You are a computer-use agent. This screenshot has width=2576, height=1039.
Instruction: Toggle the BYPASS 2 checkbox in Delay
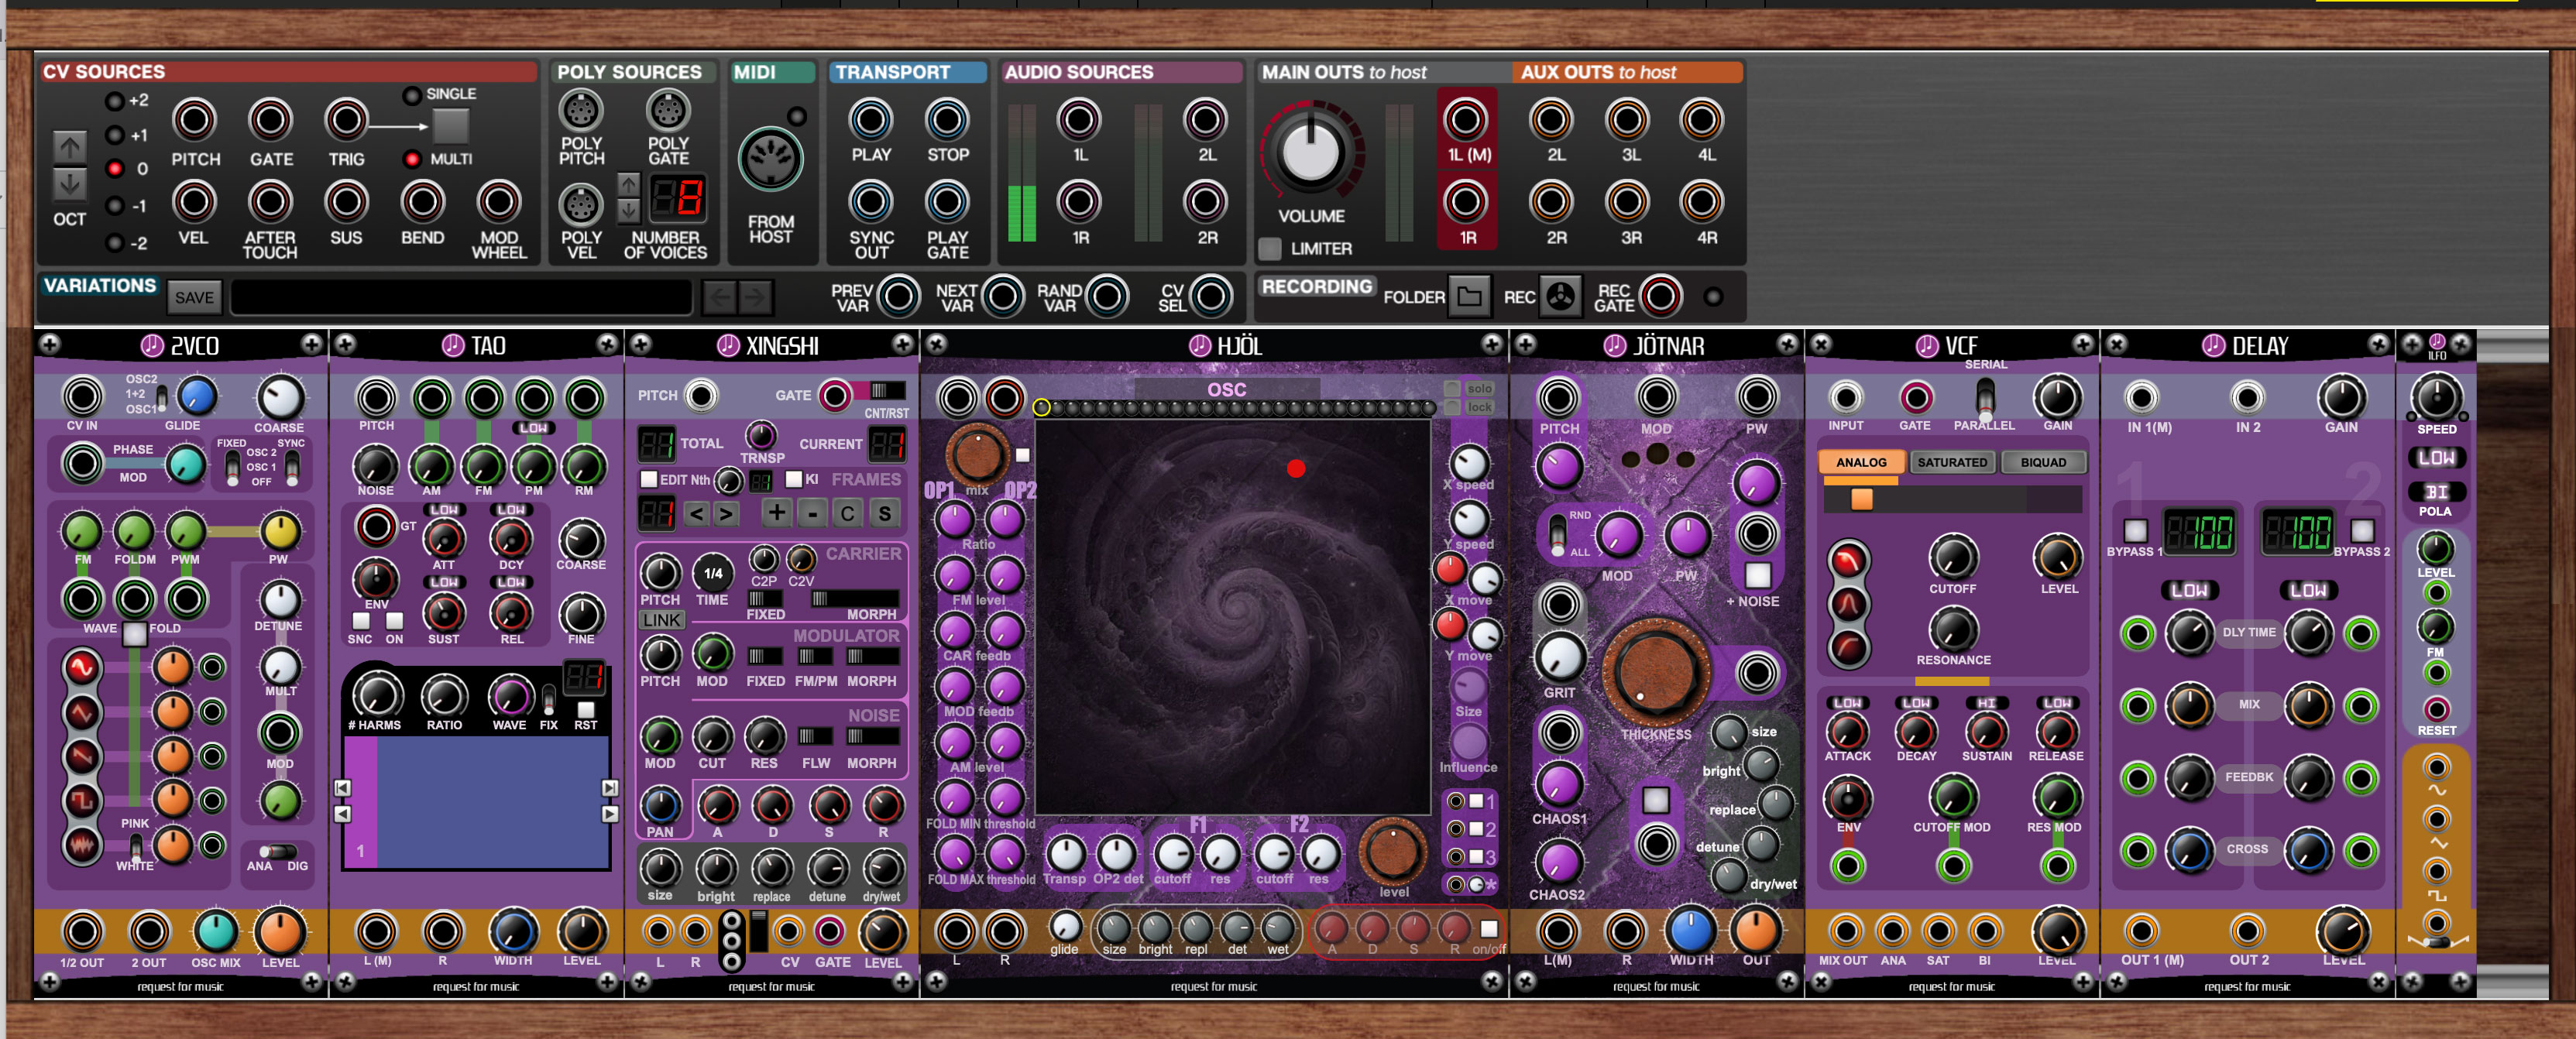pyautogui.click(x=2362, y=530)
